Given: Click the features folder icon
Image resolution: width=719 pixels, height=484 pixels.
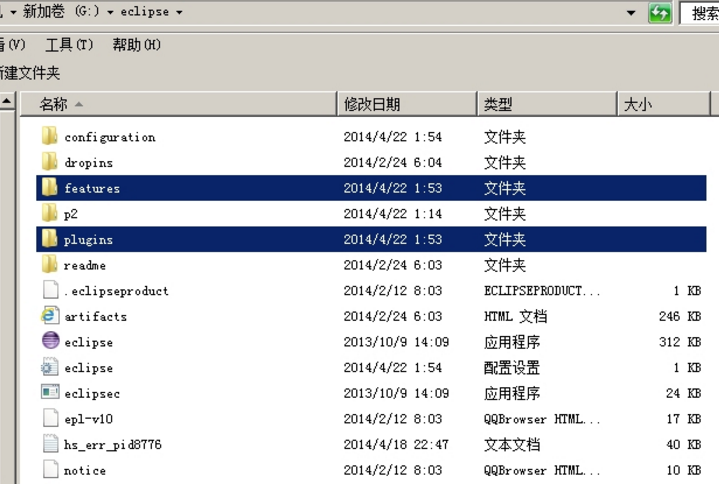Looking at the screenshot, I should [50, 187].
